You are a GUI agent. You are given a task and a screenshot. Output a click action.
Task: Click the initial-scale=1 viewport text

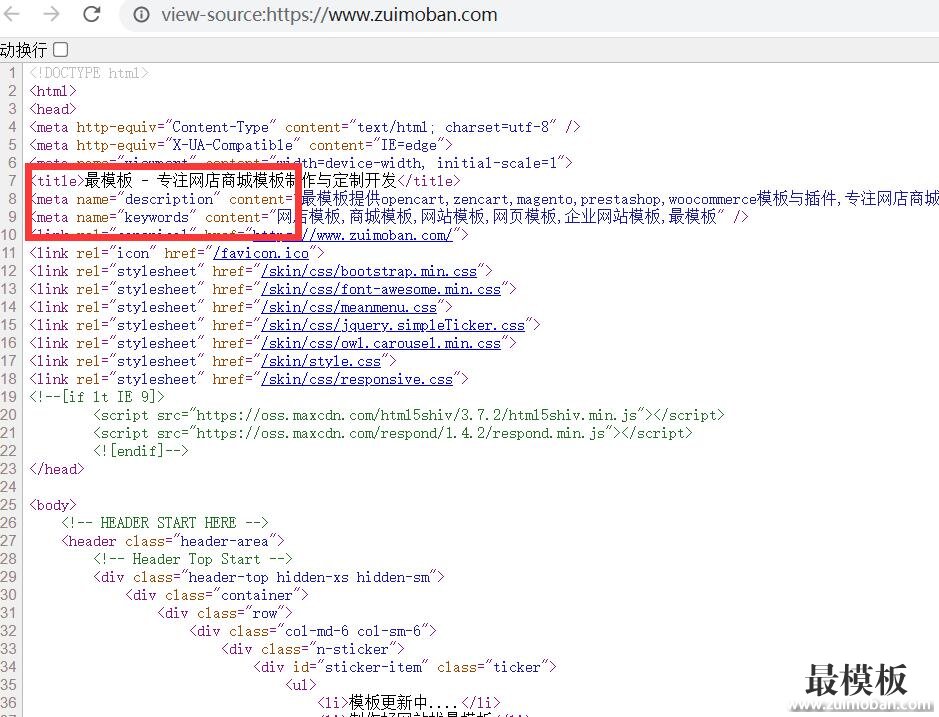(500, 163)
